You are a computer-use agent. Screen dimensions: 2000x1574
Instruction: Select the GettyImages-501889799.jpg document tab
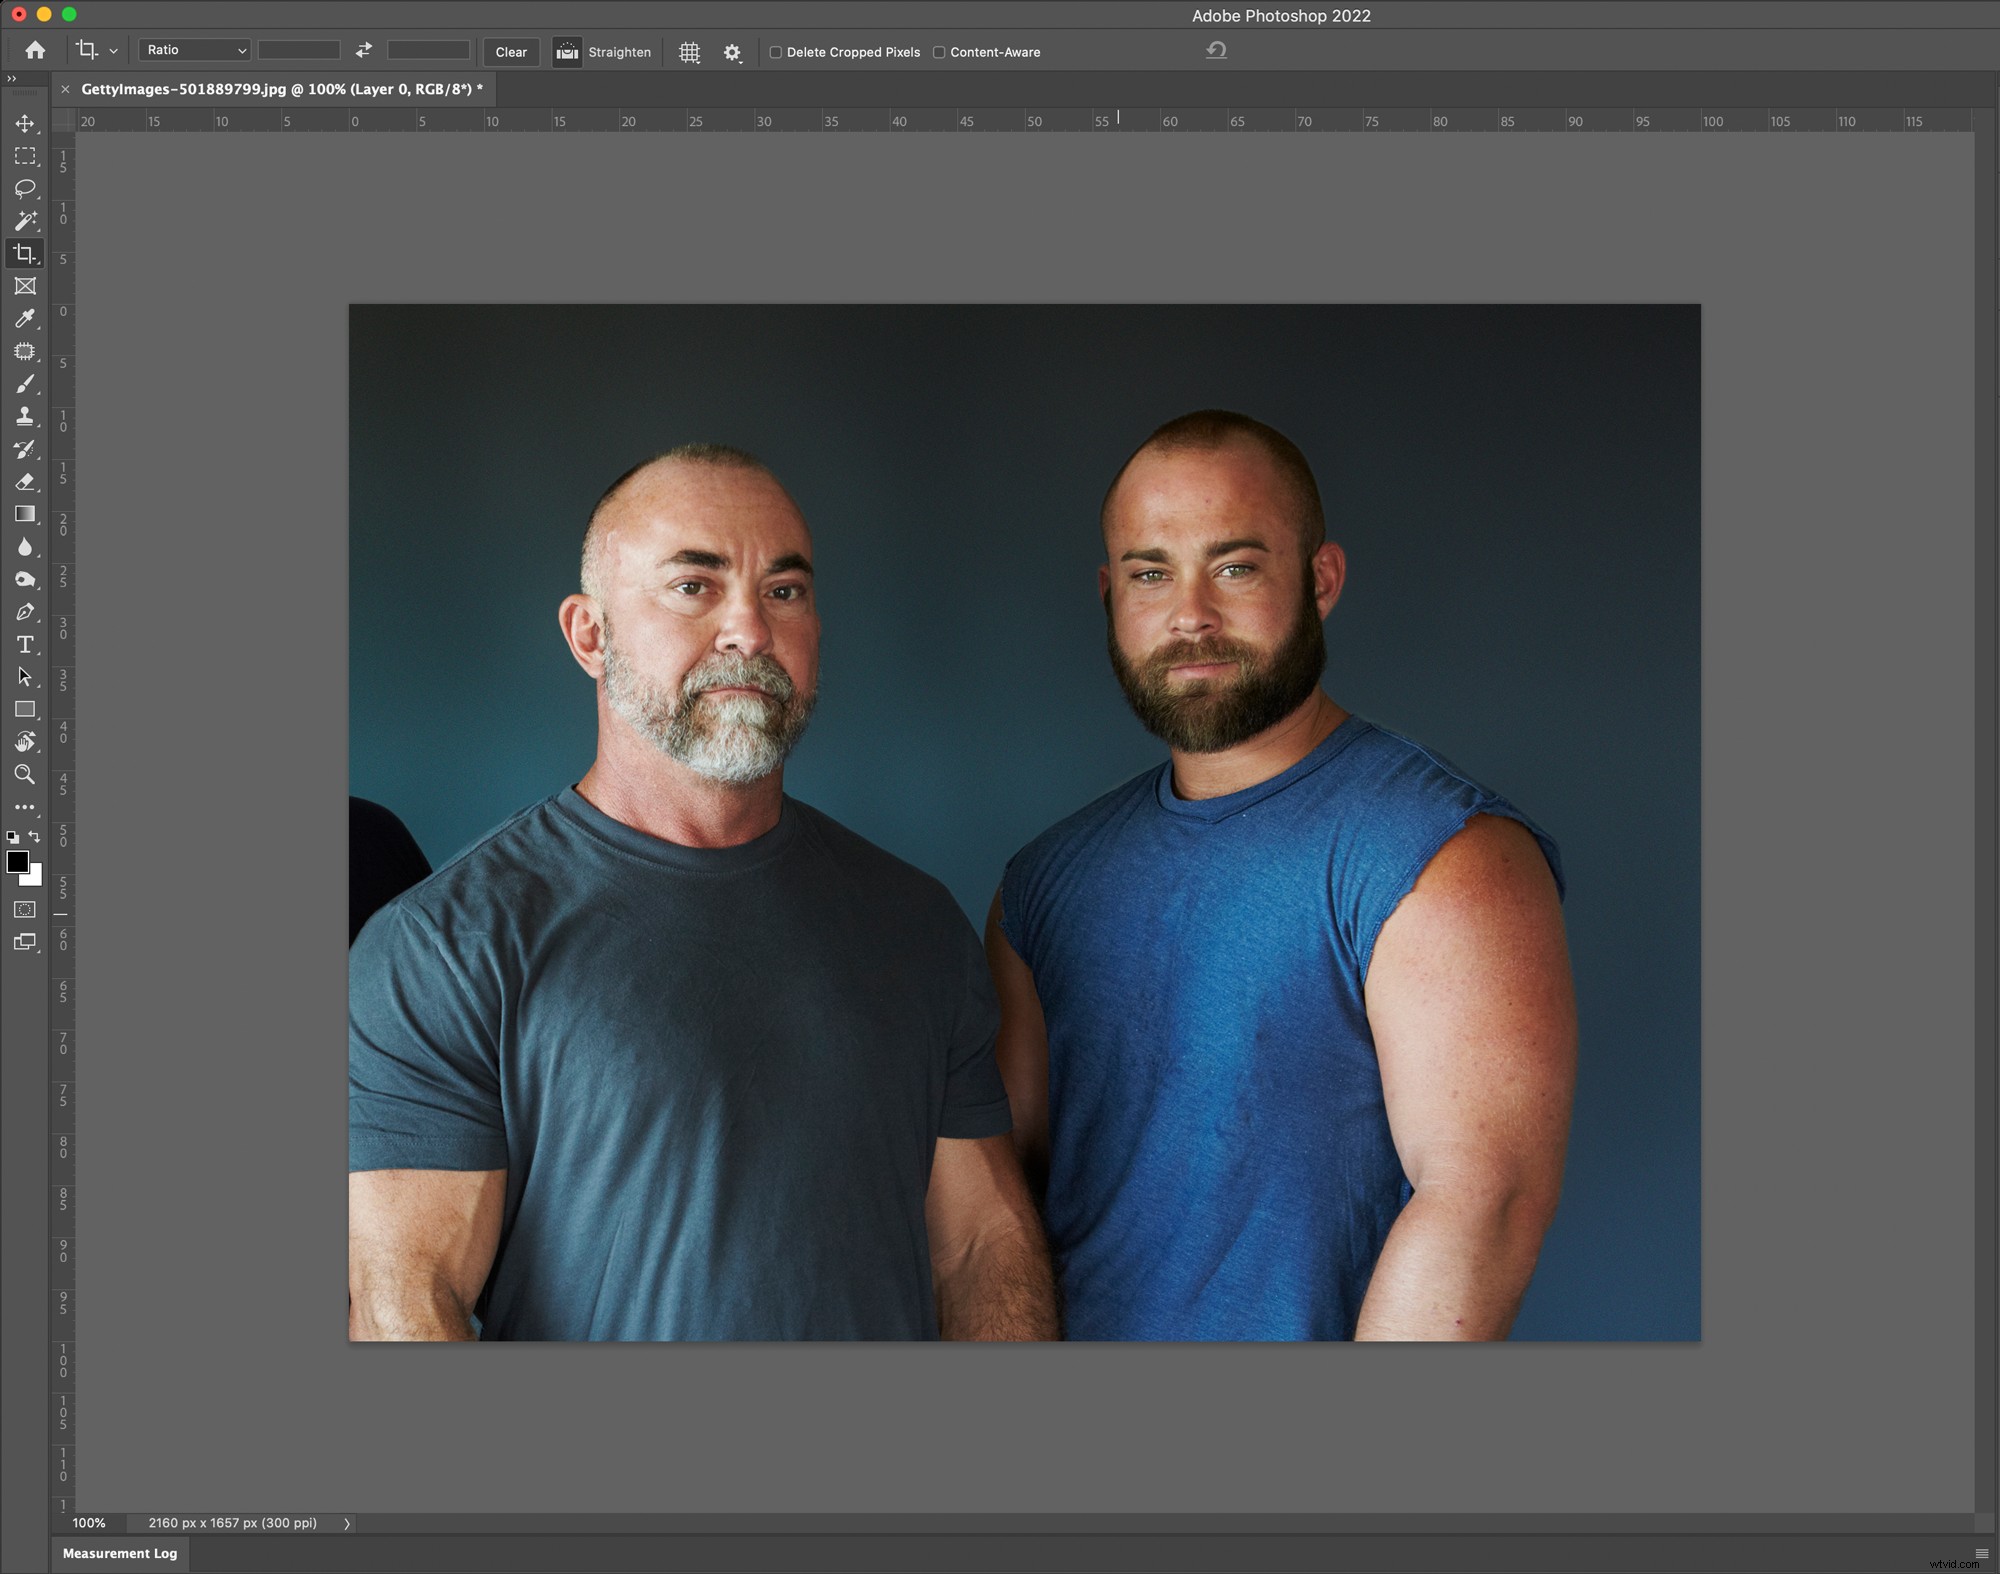point(280,89)
